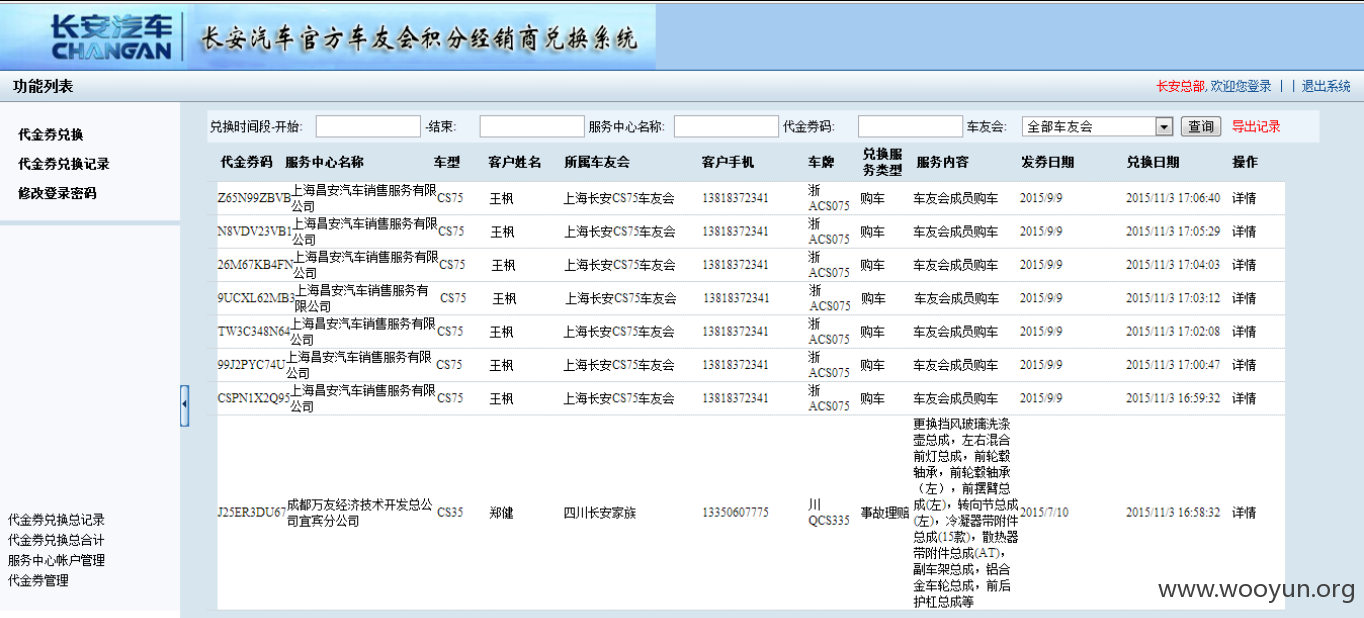
Task: Open 修改登录密码 in the sidebar
Action: [x=57, y=193]
